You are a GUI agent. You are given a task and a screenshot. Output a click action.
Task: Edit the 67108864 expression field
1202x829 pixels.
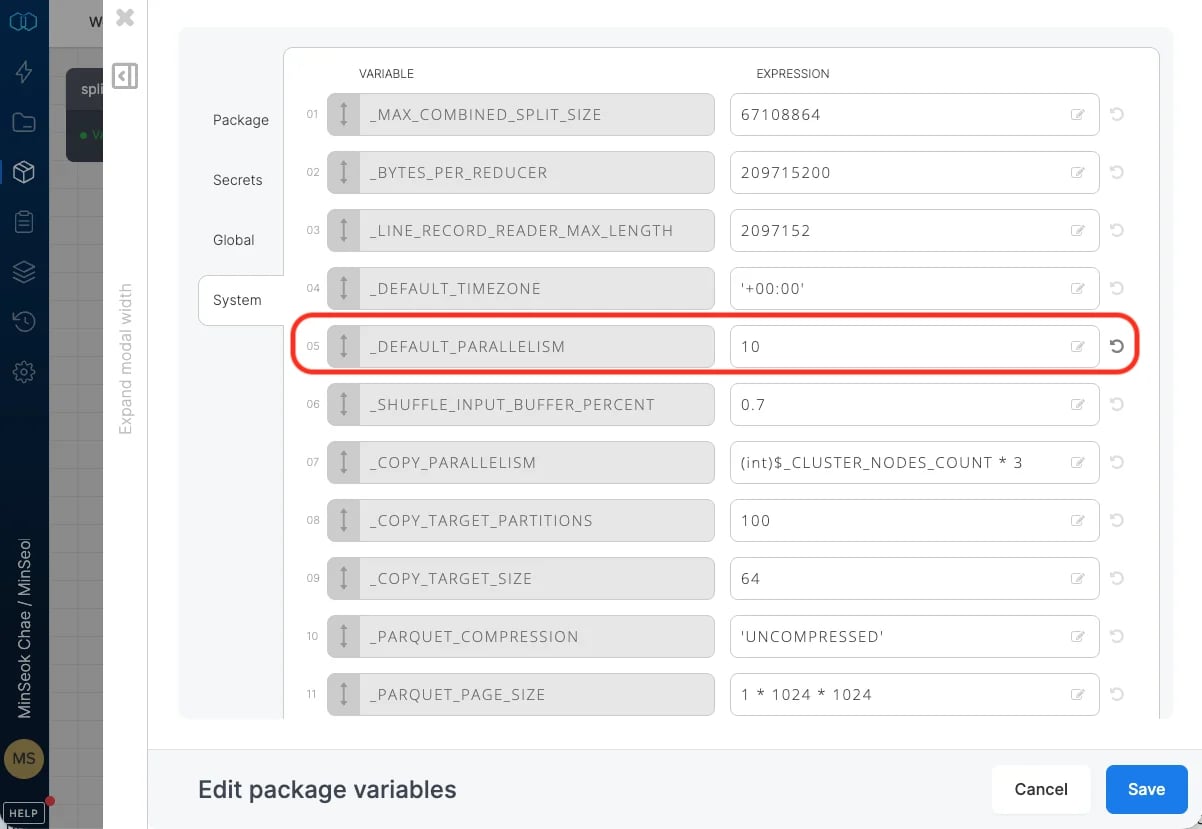coord(915,114)
